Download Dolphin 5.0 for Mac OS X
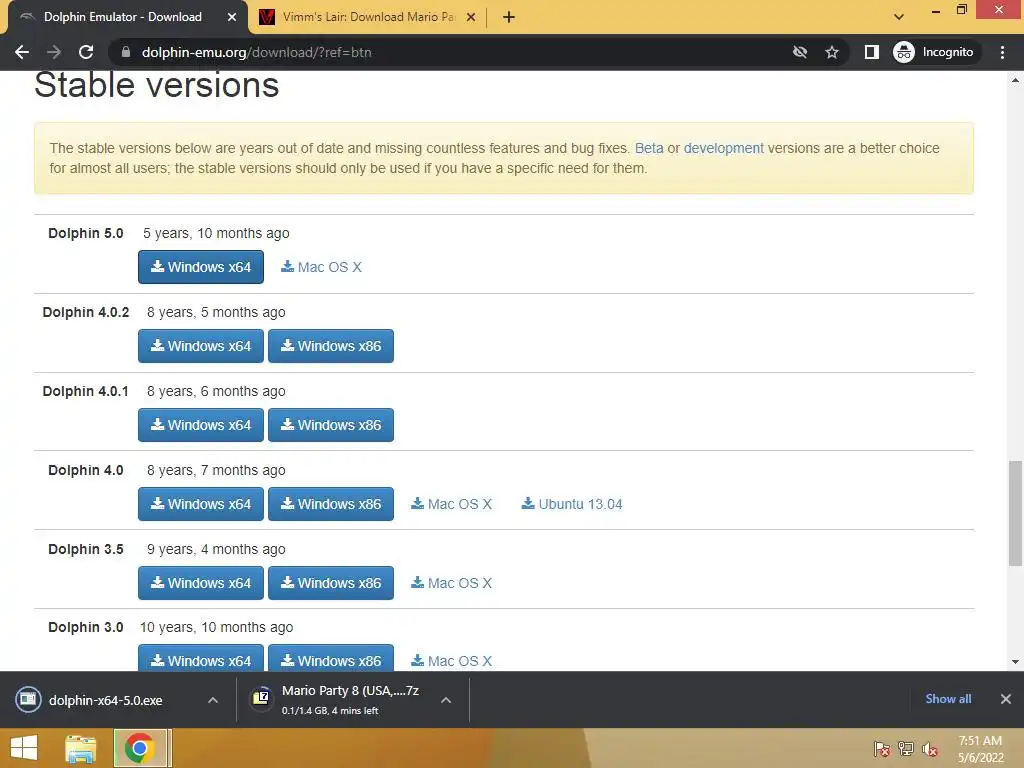Image resolution: width=1024 pixels, height=768 pixels. pyautogui.click(x=321, y=267)
